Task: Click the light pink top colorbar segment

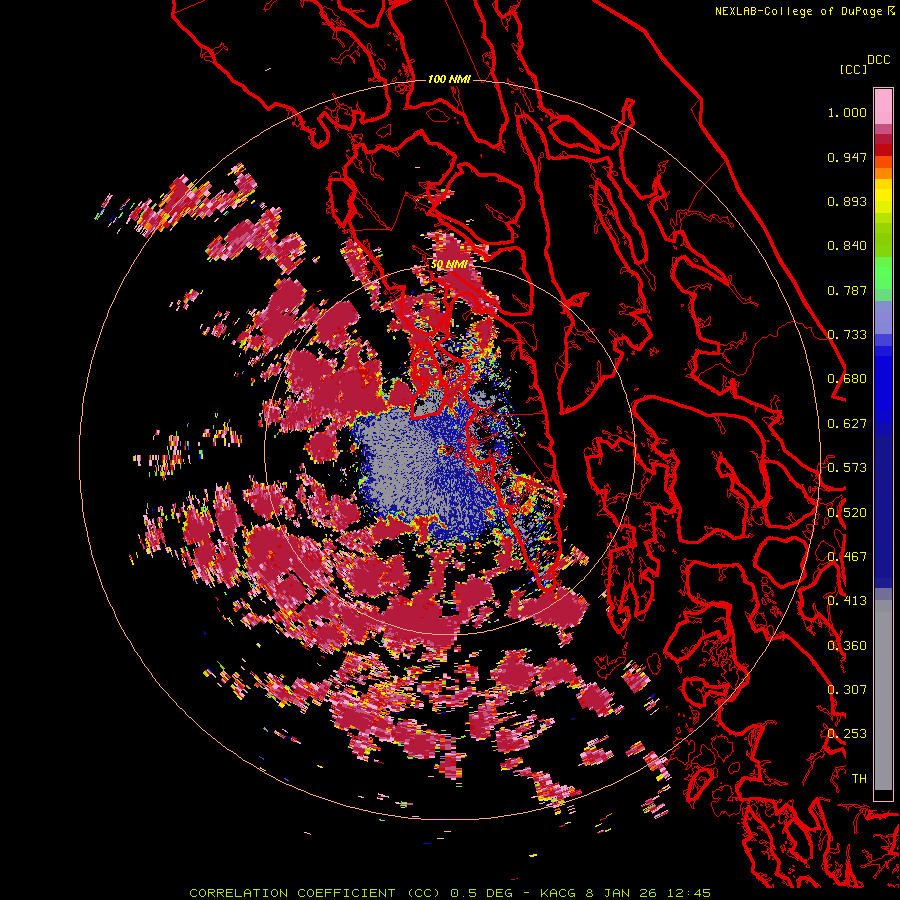Action: pyautogui.click(x=883, y=106)
